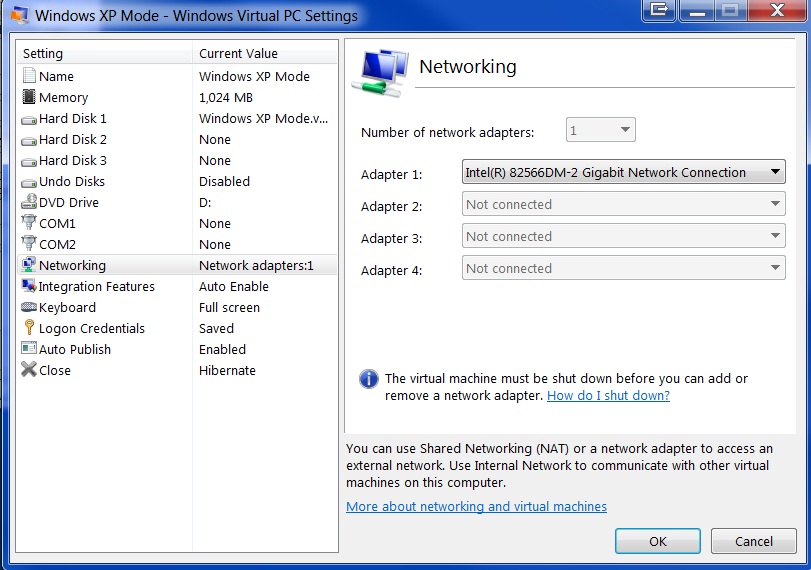
Task: Click the blue information icon
Action: pyautogui.click(x=368, y=379)
